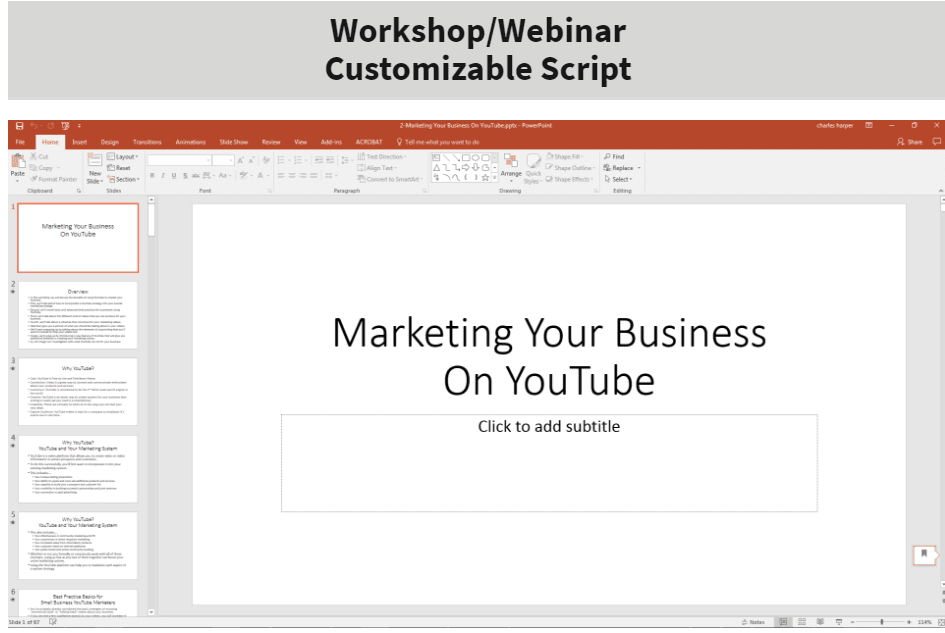Open the Layout dropdown
Image resolution: width=945 pixels, height=633 pixels.
(x=122, y=157)
